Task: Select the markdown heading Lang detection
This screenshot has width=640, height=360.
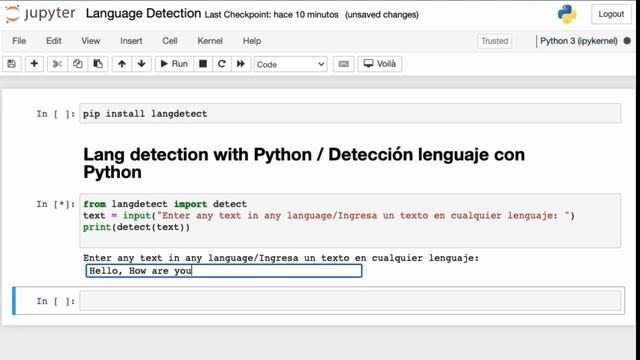Action: point(304,163)
